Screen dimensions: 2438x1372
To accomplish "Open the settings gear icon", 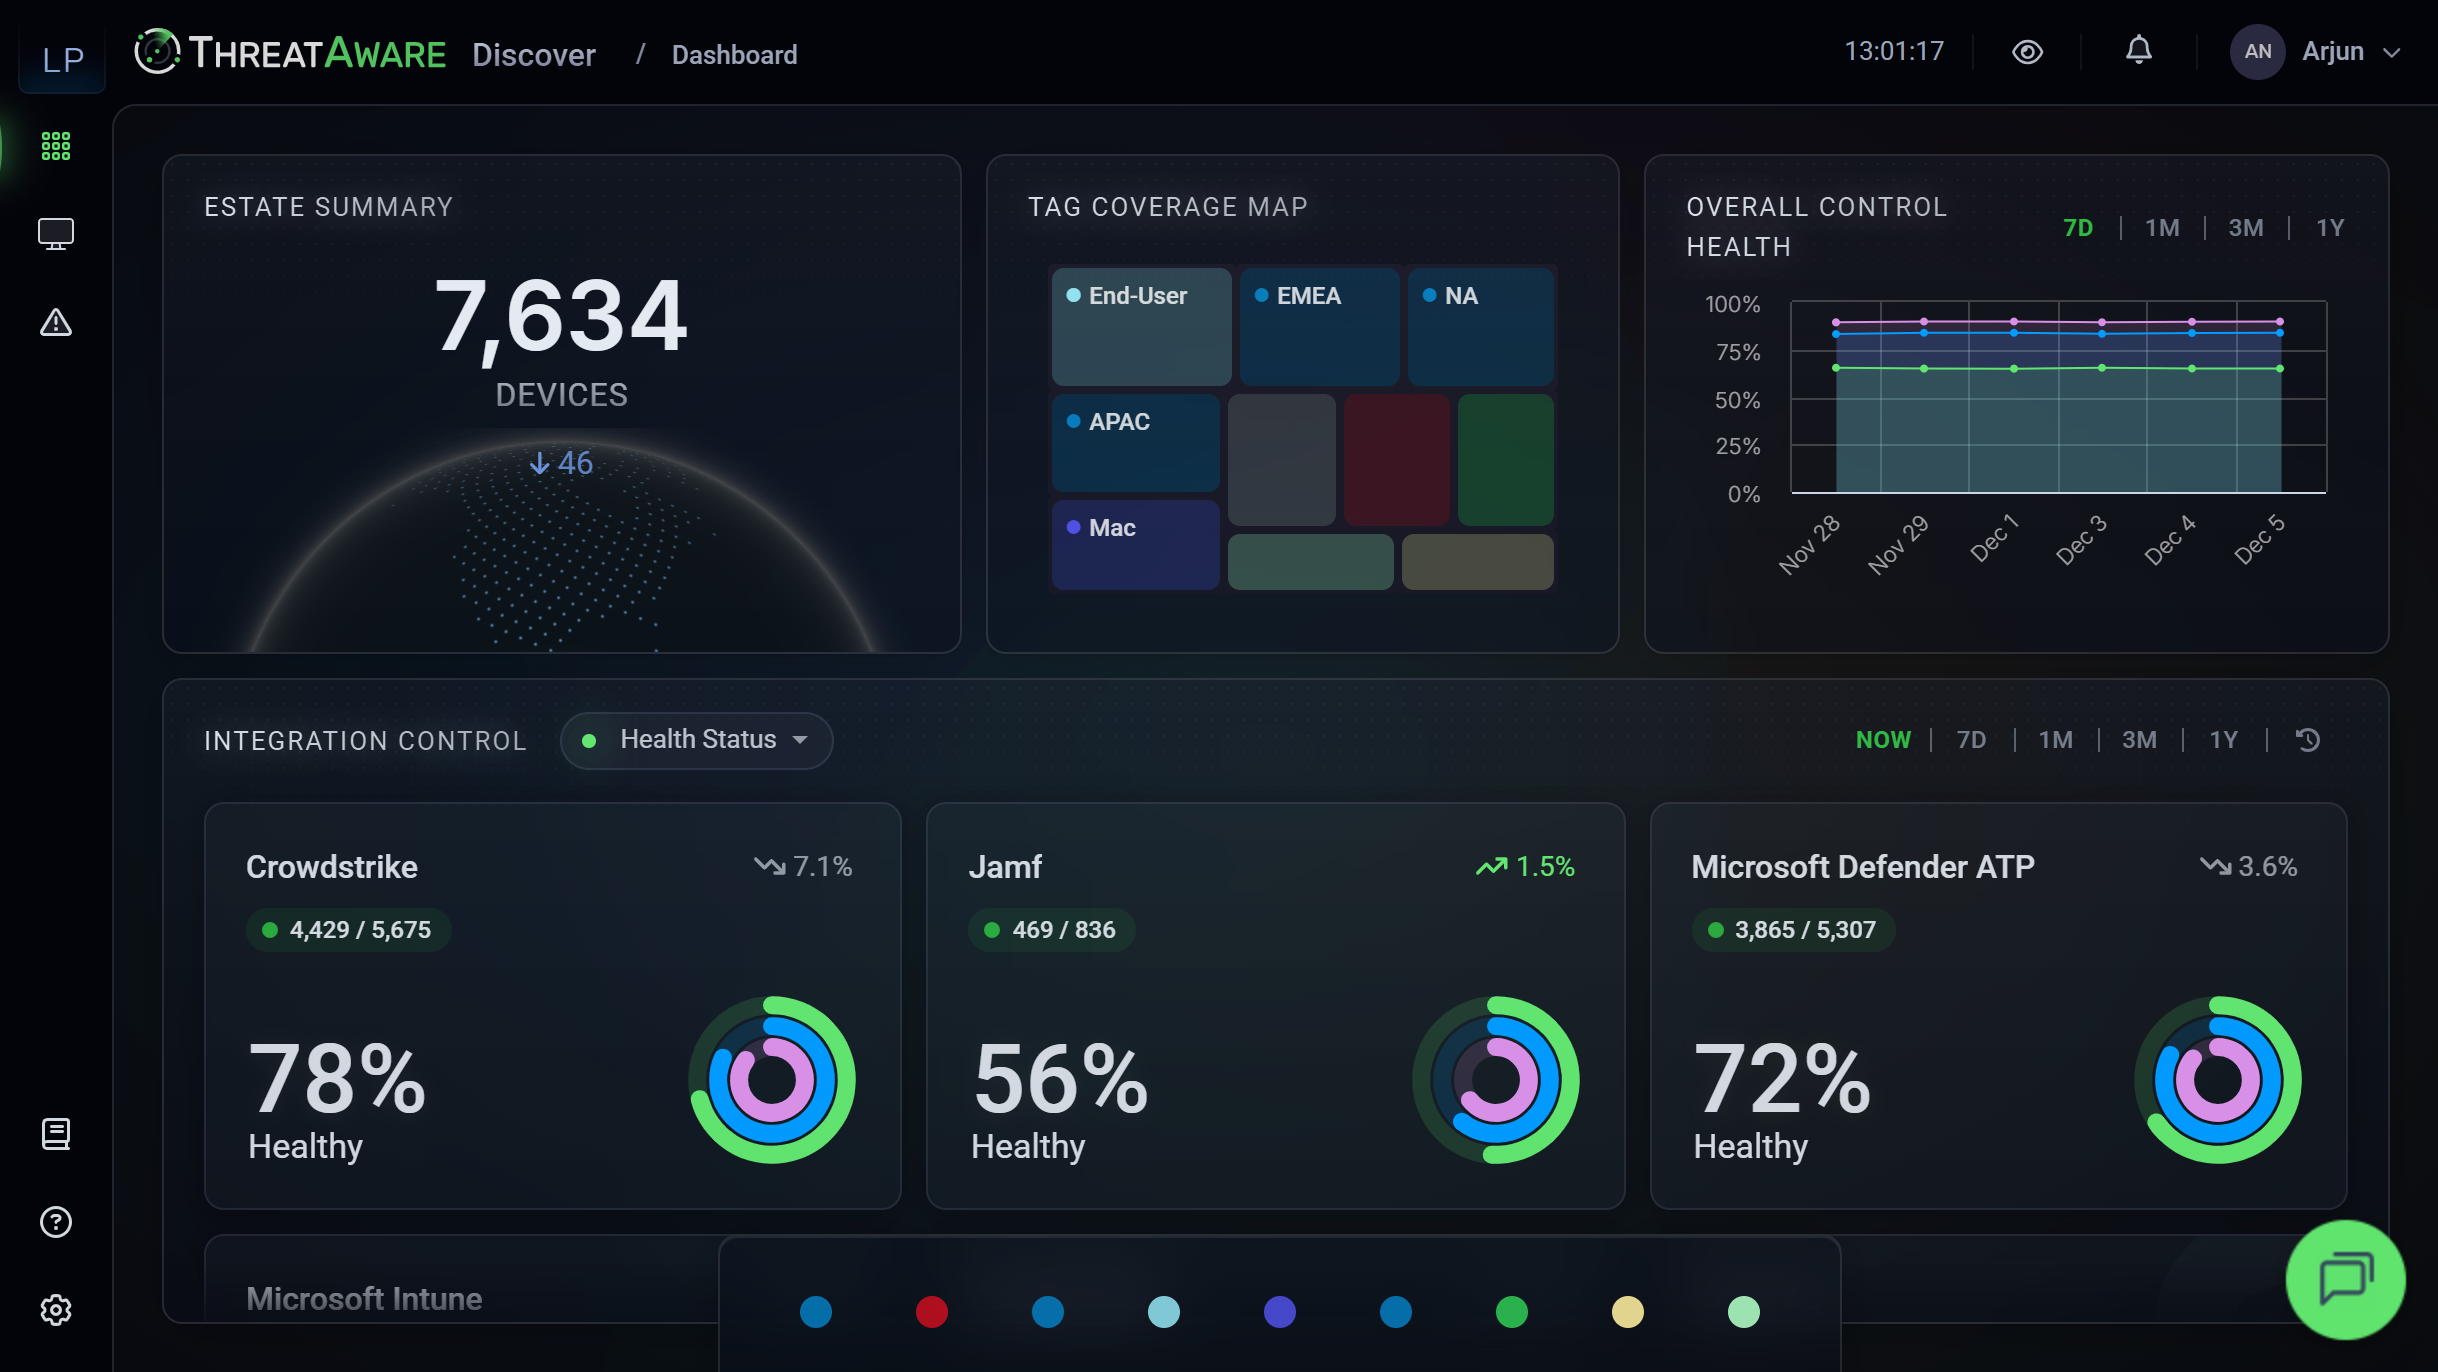I will (x=56, y=1310).
